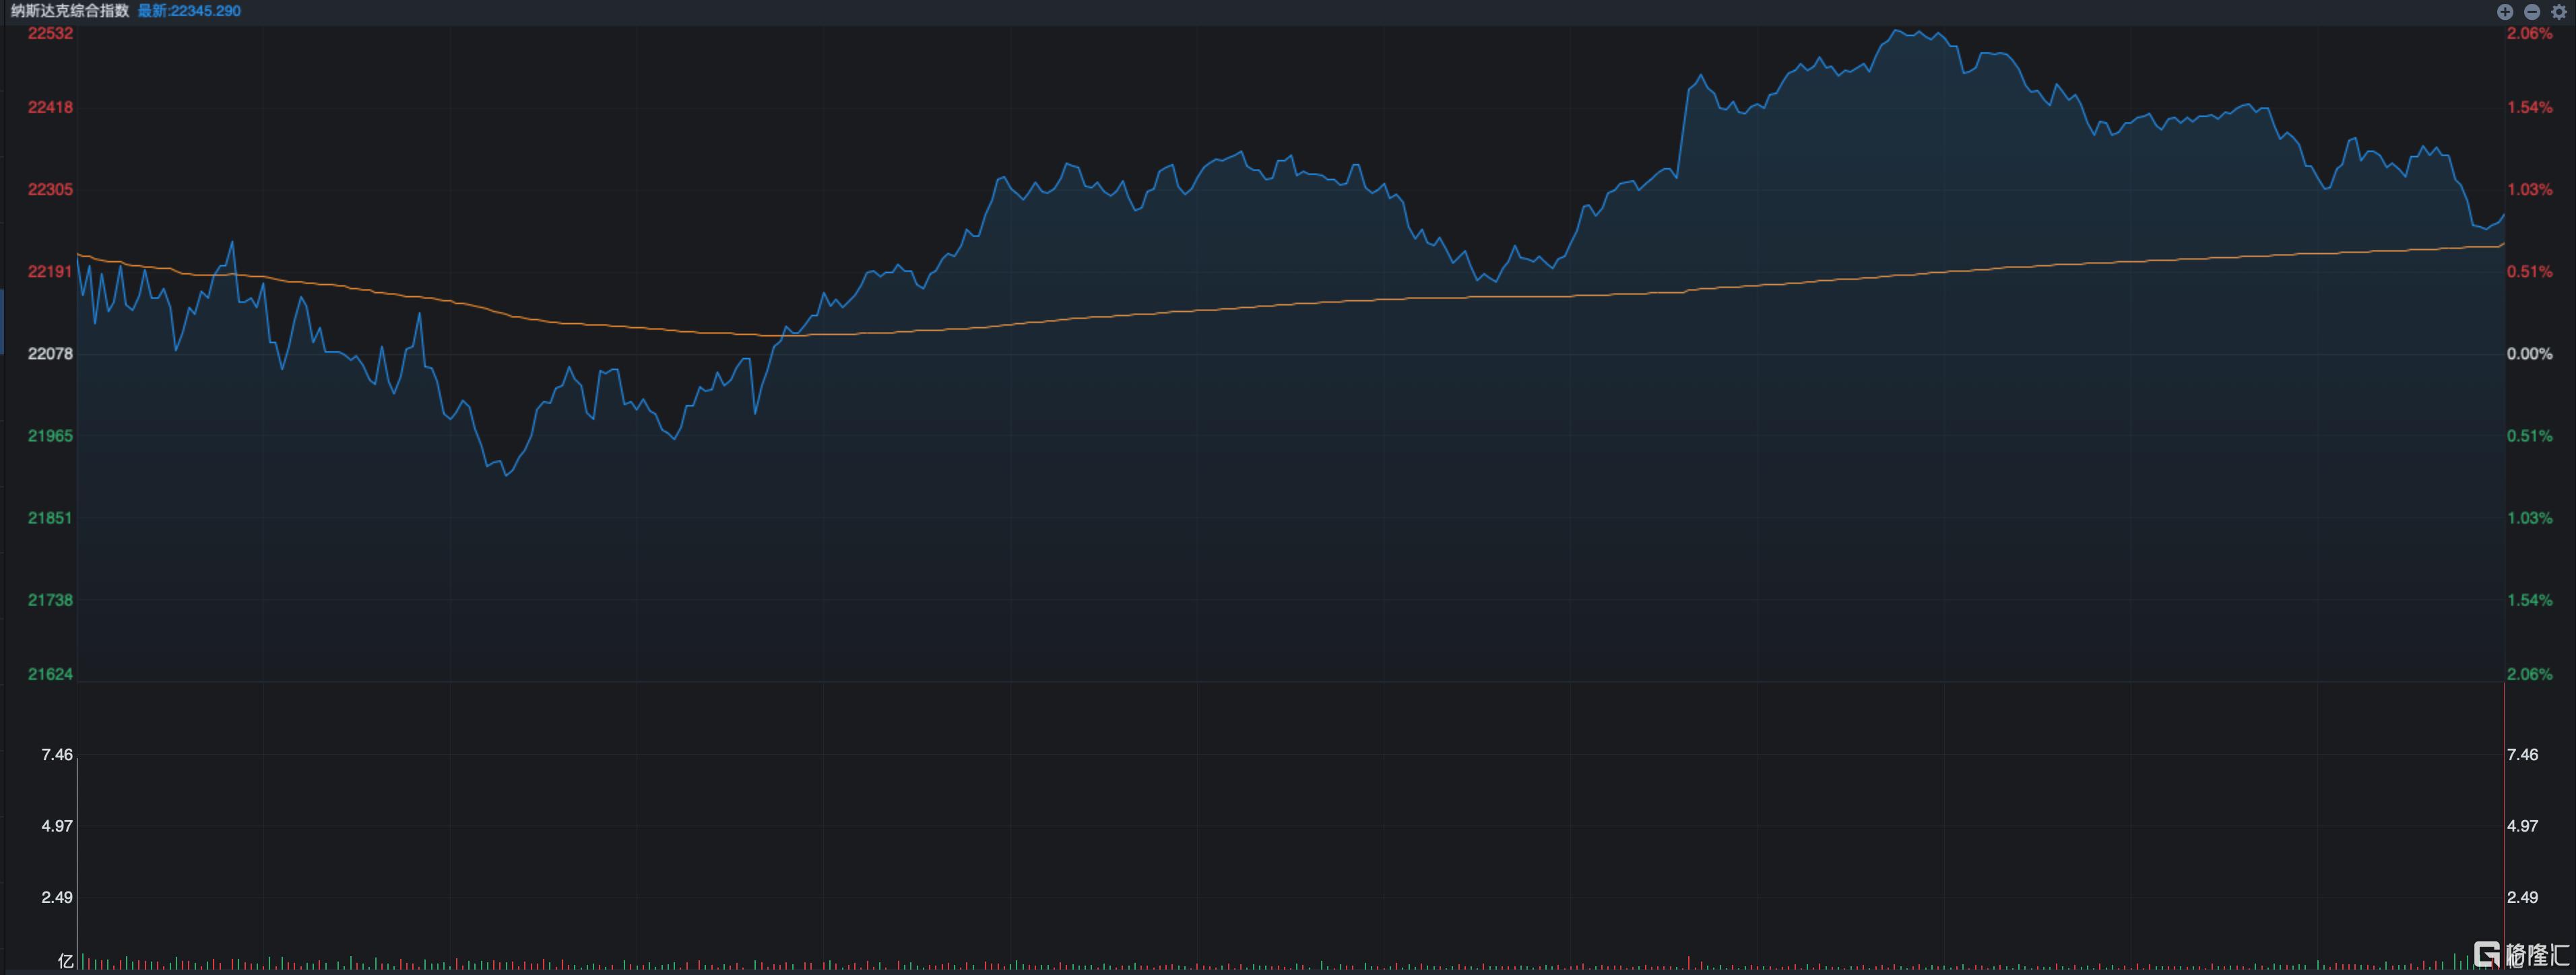Click the red 2.06% top percentage label
The height and width of the screenshot is (975, 2576).
tap(2529, 33)
